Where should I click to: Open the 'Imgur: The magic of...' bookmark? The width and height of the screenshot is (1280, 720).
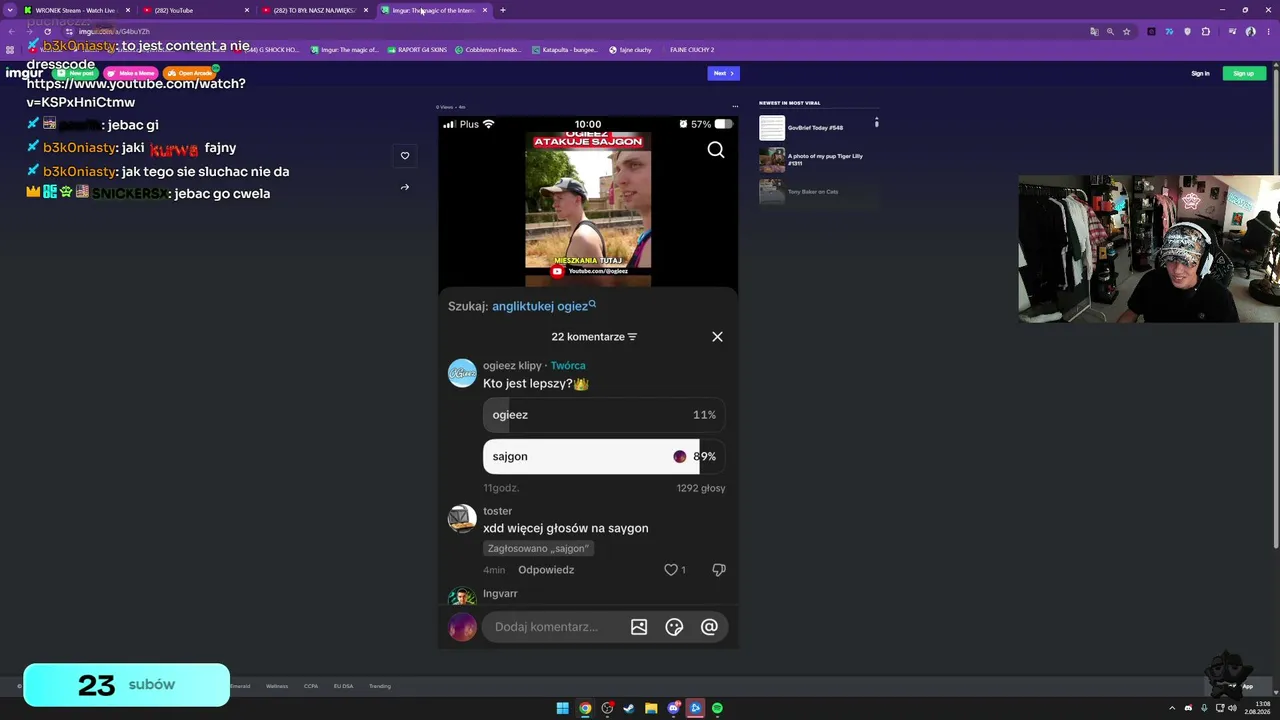345,50
